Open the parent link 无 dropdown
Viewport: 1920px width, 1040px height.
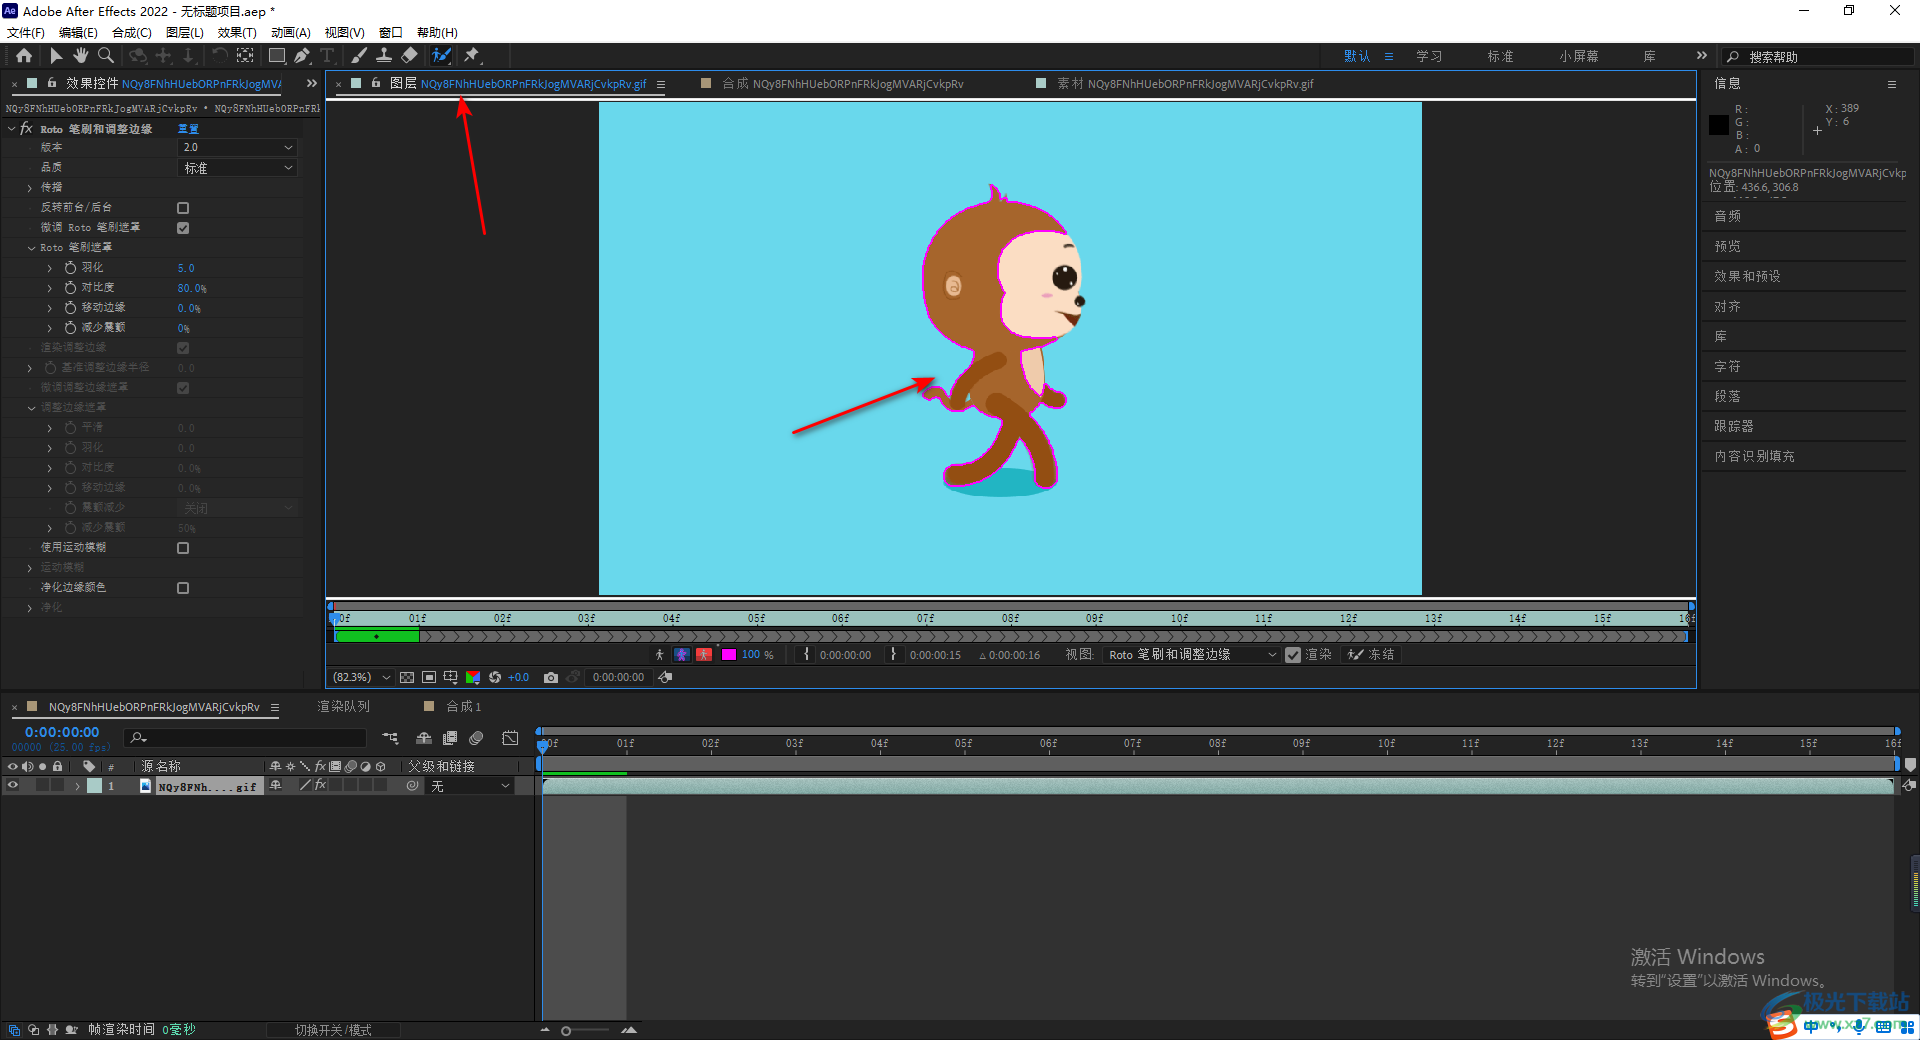point(470,786)
